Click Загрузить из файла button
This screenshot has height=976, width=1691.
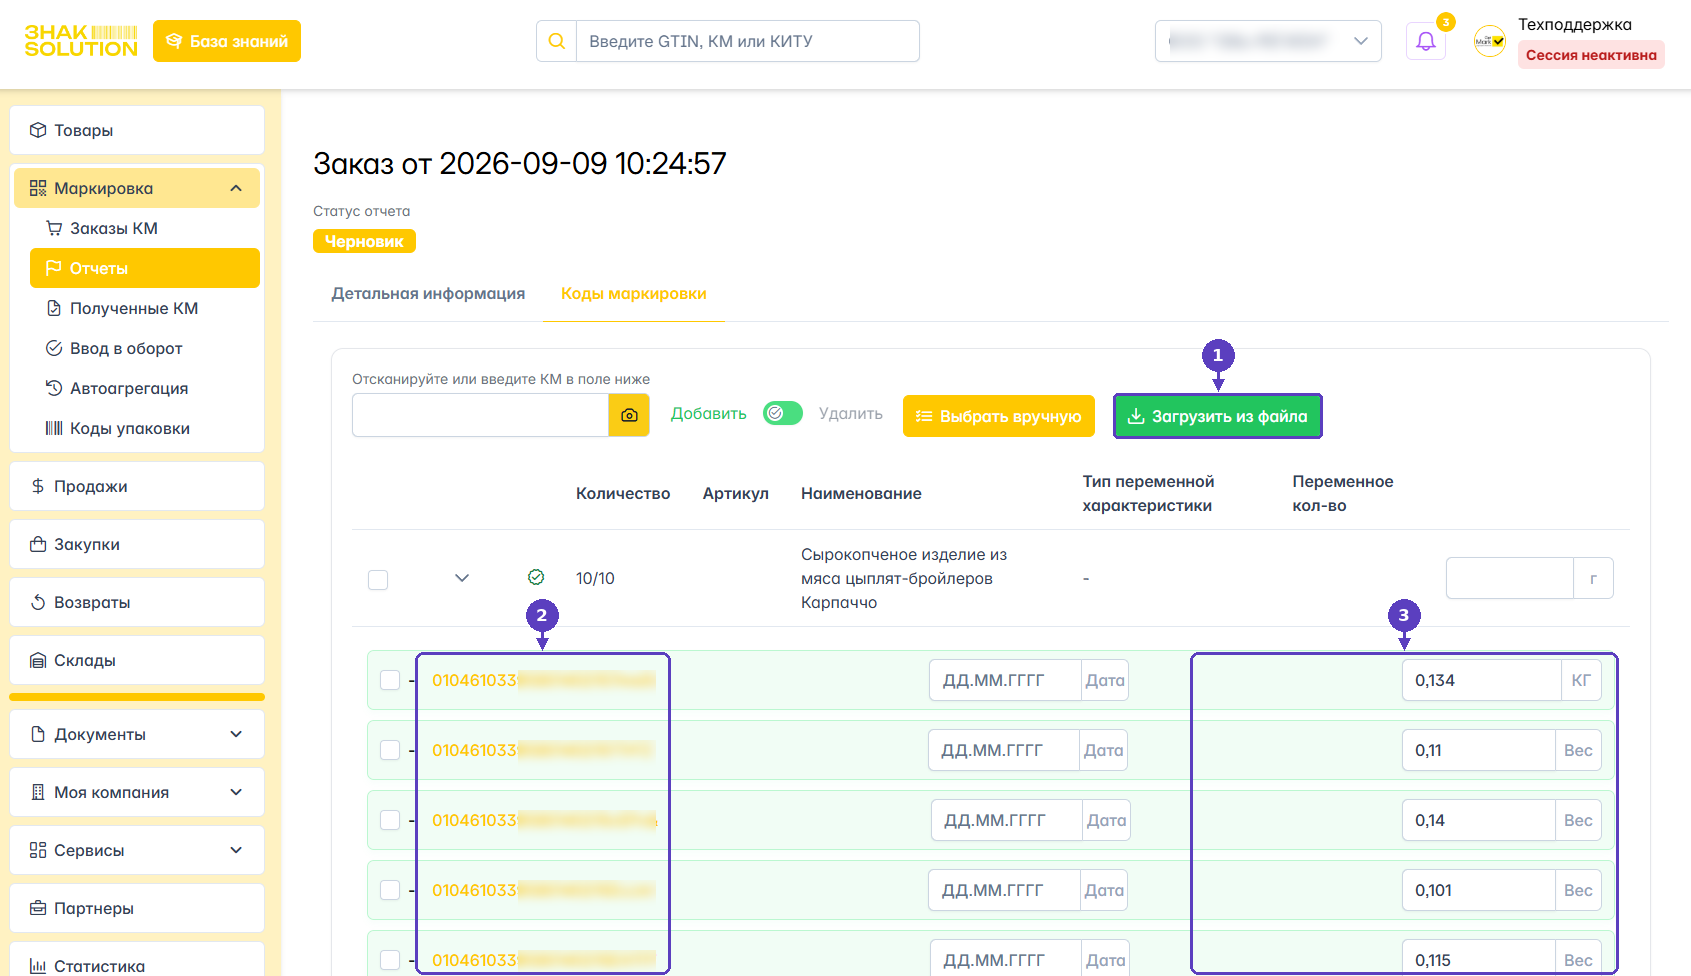1218,416
